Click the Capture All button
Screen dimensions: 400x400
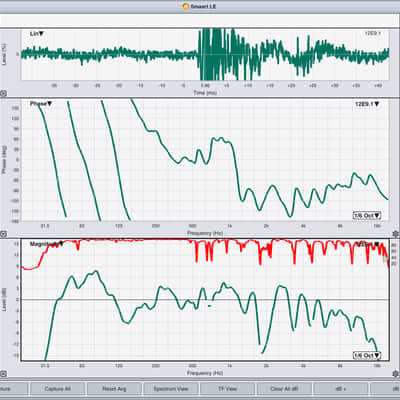pyautogui.click(x=57, y=389)
